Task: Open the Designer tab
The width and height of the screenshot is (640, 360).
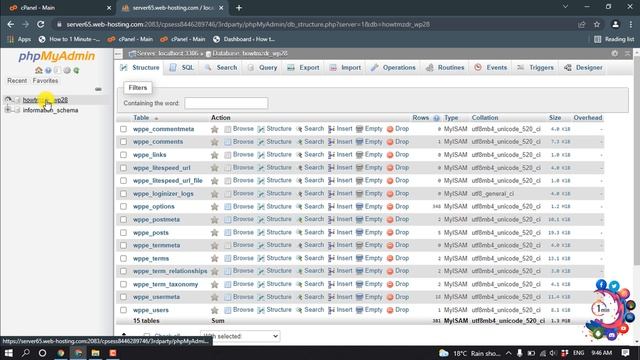Action: (583, 68)
